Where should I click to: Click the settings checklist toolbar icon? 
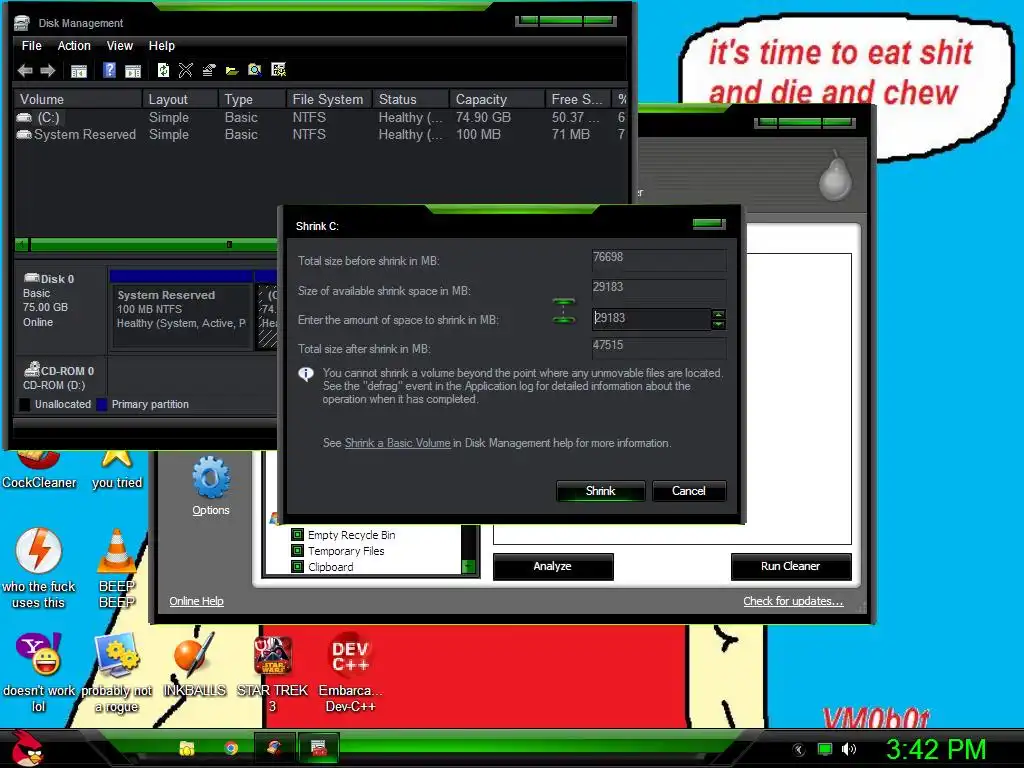point(278,70)
